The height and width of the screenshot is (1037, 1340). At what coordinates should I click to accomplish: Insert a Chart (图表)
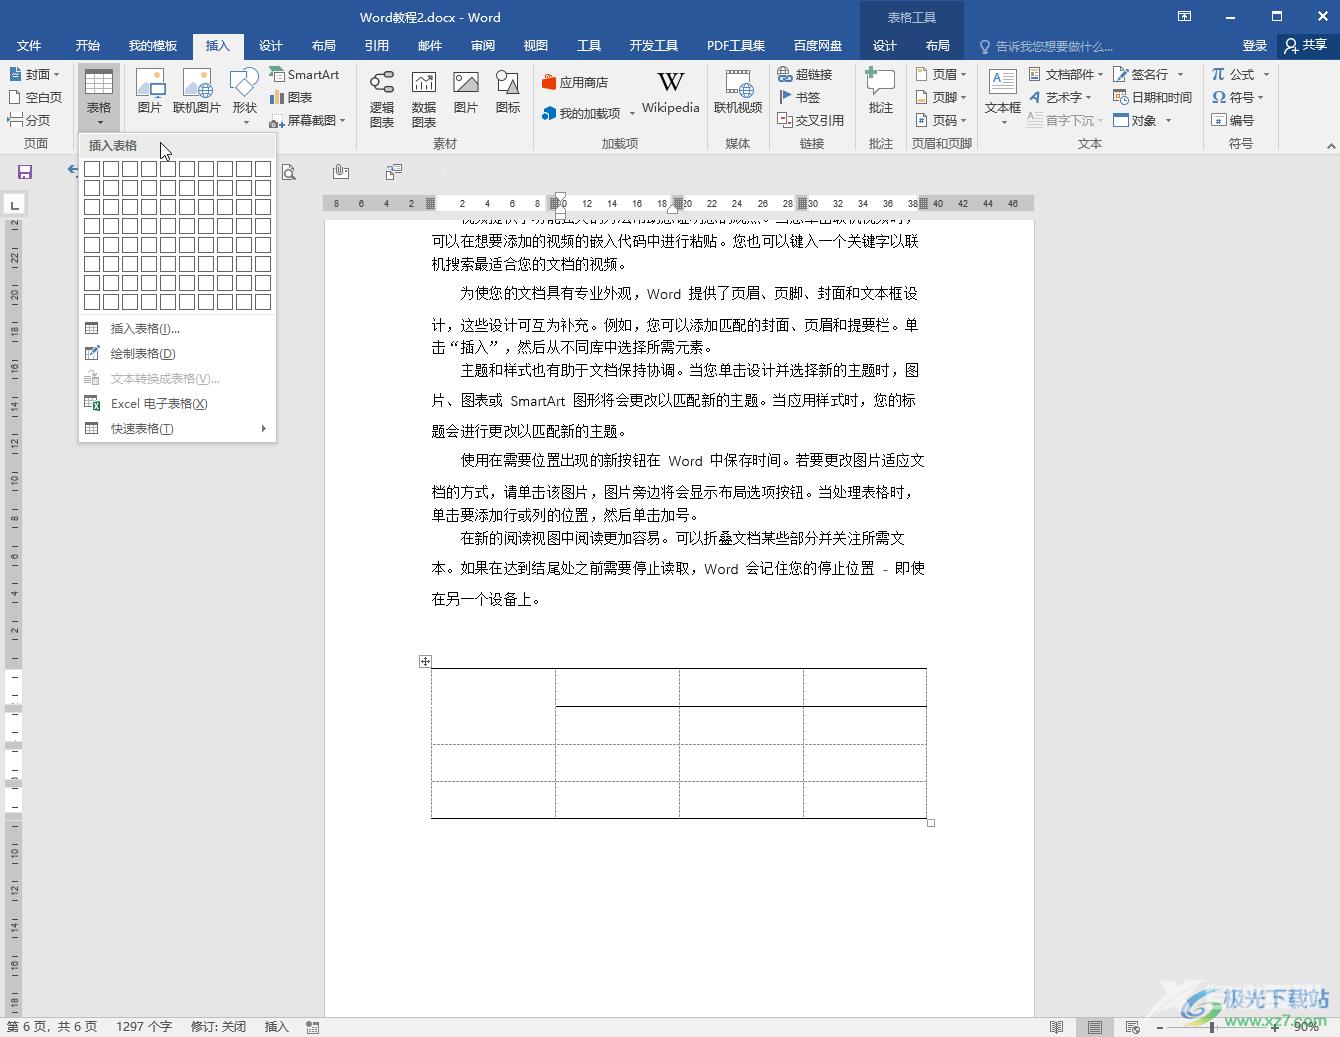tap(291, 97)
